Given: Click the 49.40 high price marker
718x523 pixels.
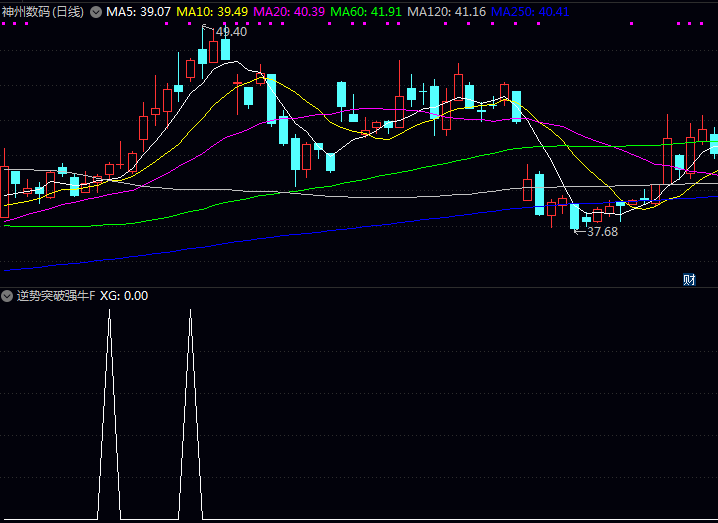Looking at the screenshot, I should pyautogui.click(x=231, y=32).
